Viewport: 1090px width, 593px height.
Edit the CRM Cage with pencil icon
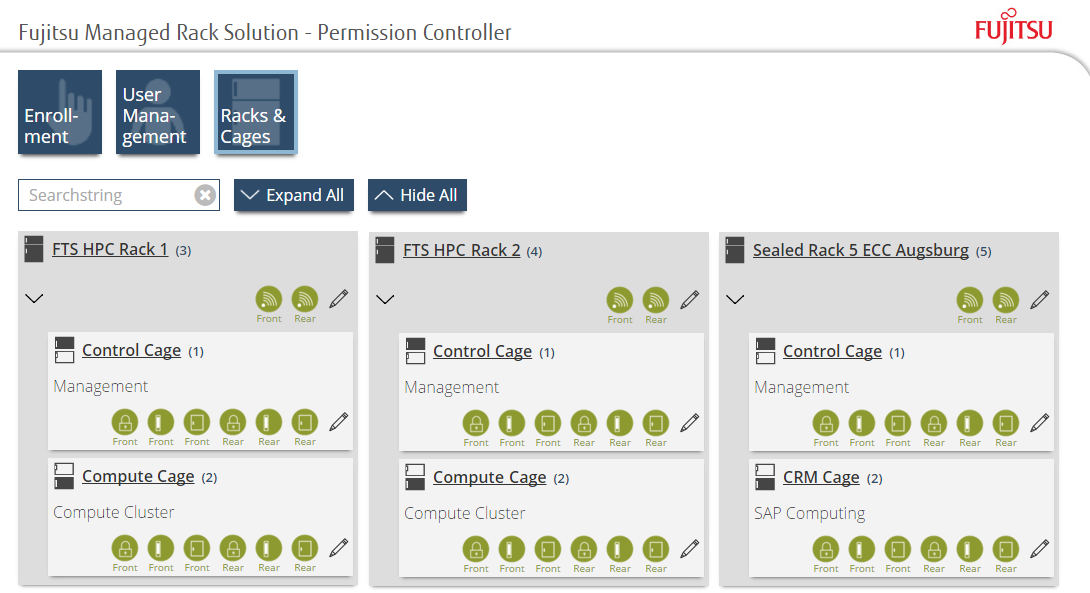(x=1039, y=549)
